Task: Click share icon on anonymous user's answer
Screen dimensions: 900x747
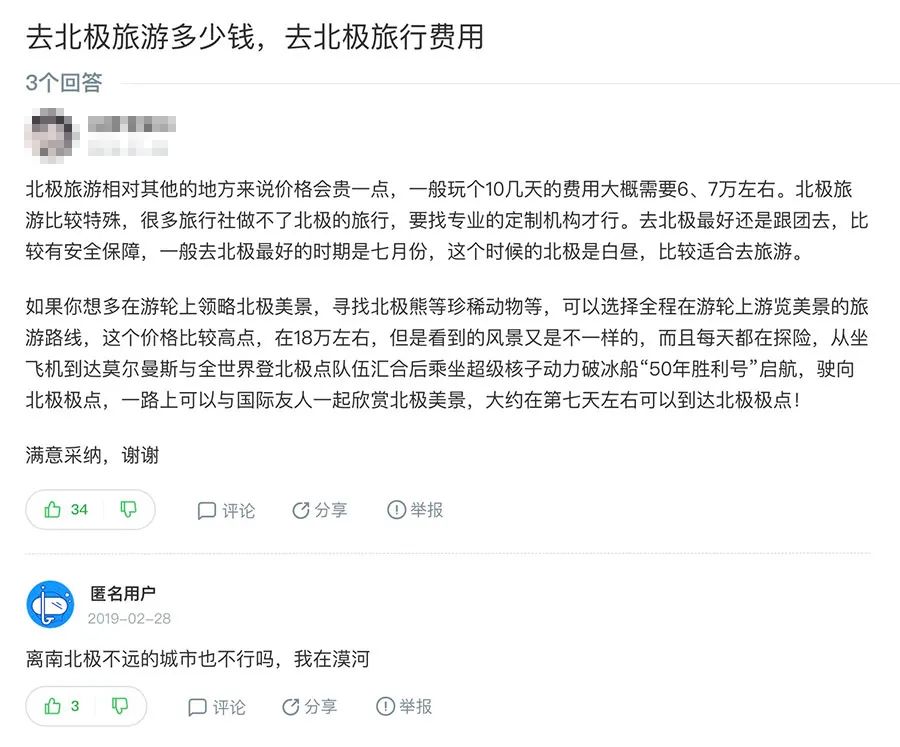Action: click(290, 706)
